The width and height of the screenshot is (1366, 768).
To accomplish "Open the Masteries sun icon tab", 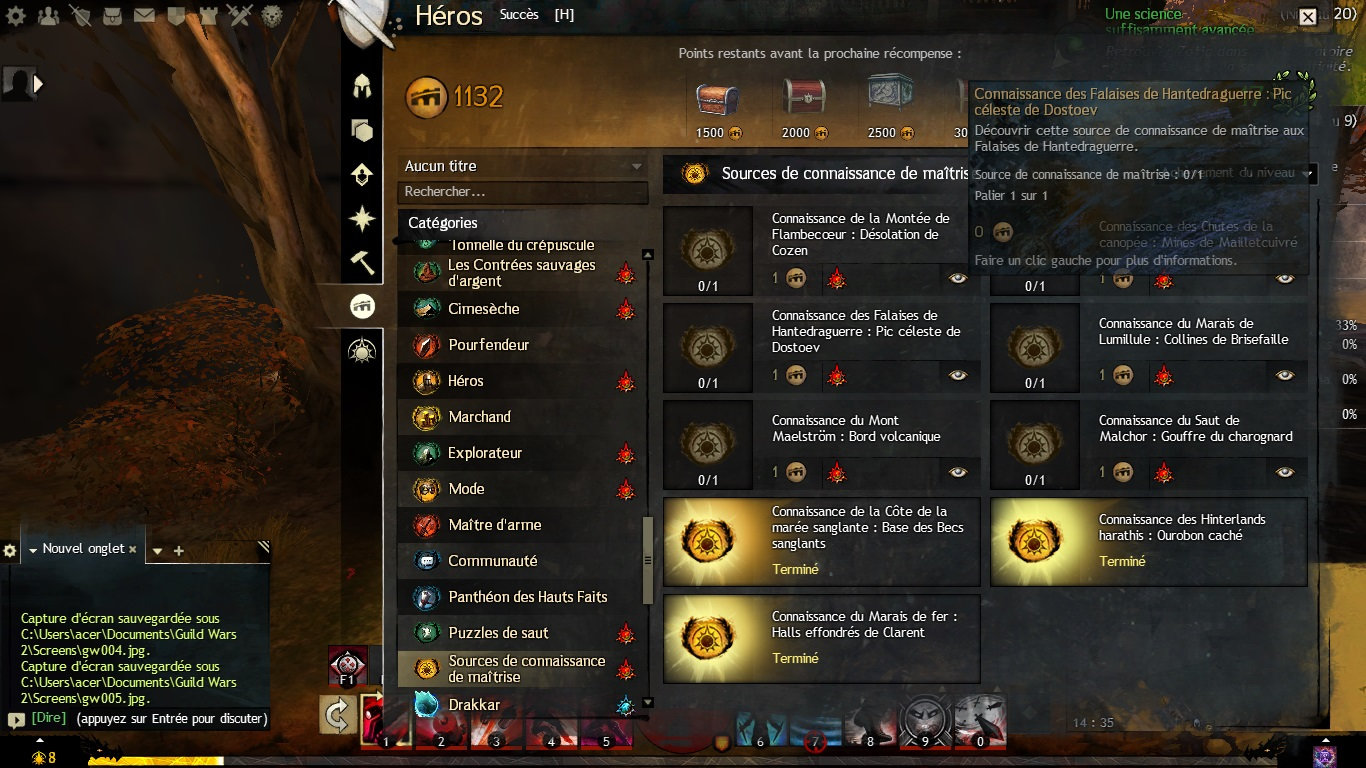I will tap(362, 350).
